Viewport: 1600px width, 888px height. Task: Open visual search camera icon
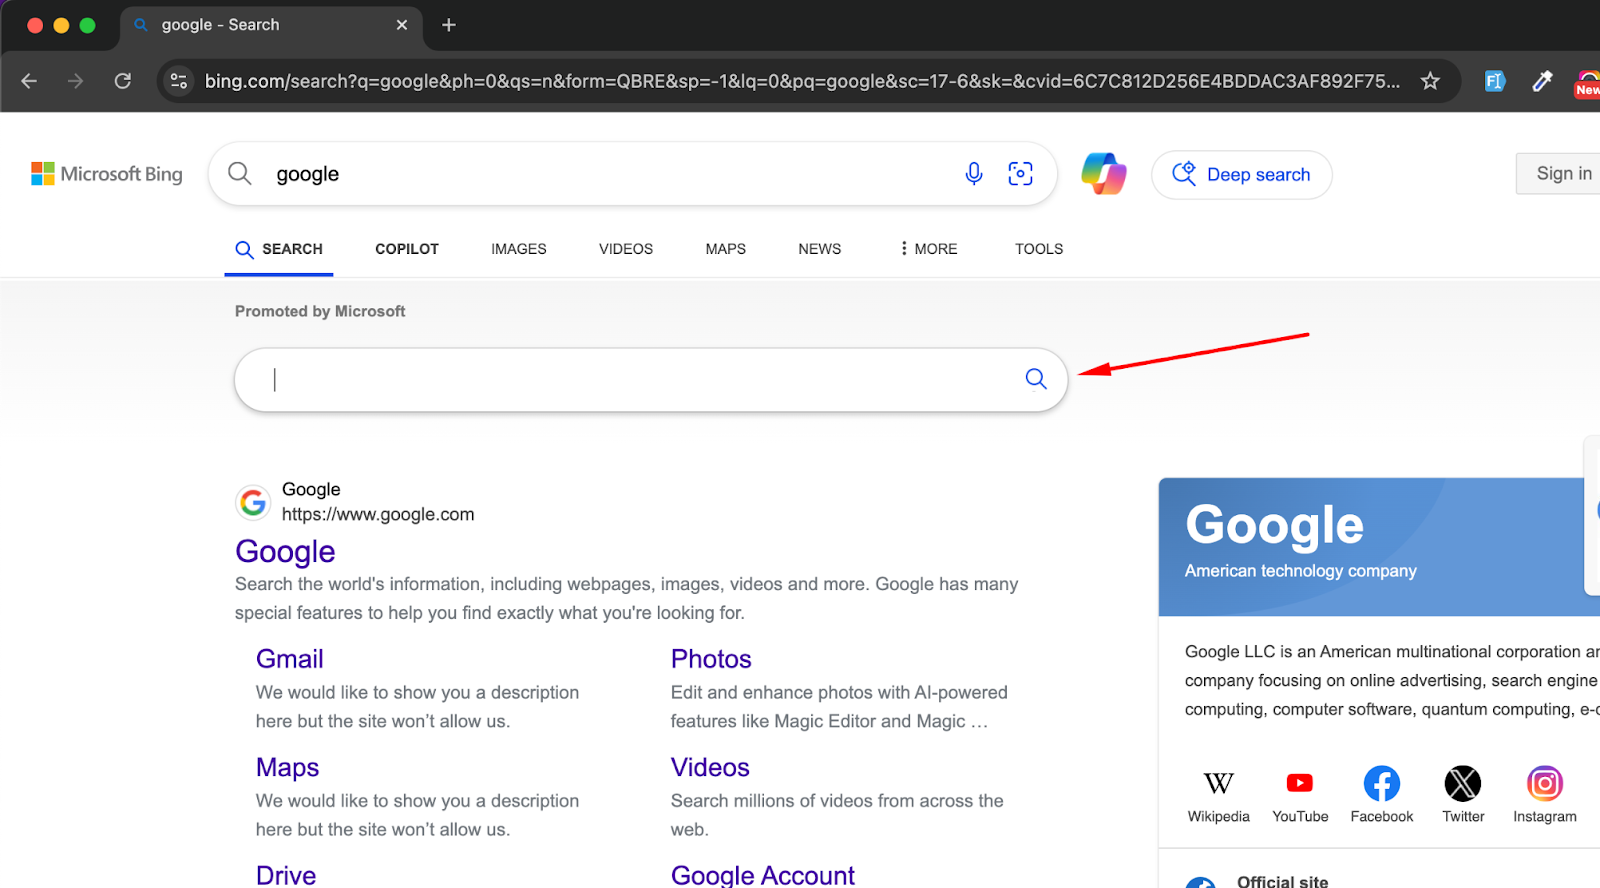1020,174
